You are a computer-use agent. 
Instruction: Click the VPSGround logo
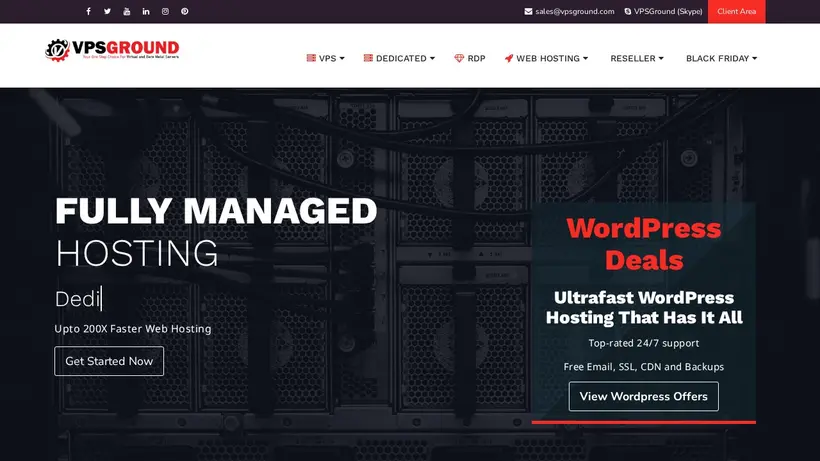coord(112,50)
